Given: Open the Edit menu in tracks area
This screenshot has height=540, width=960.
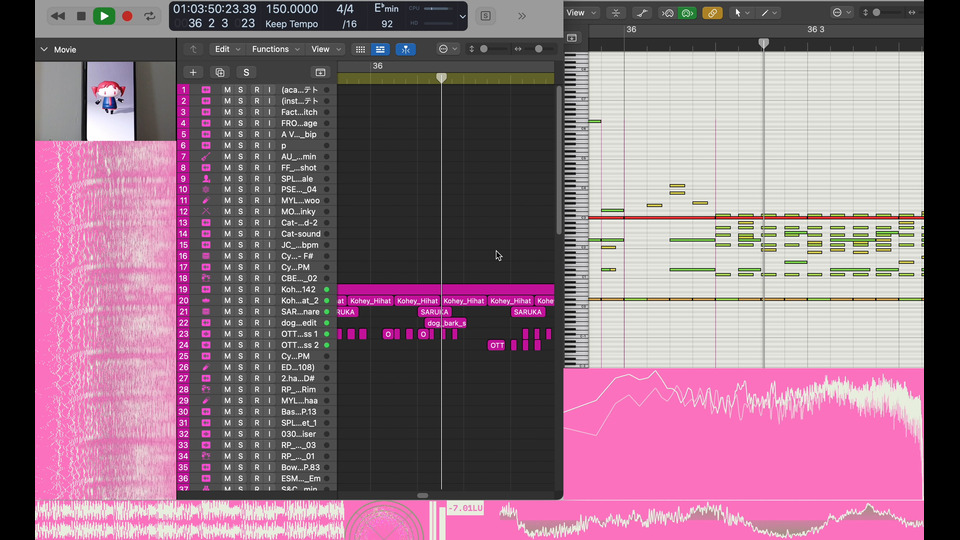Looking at the screenshot, I should click(x=225, y=49).
